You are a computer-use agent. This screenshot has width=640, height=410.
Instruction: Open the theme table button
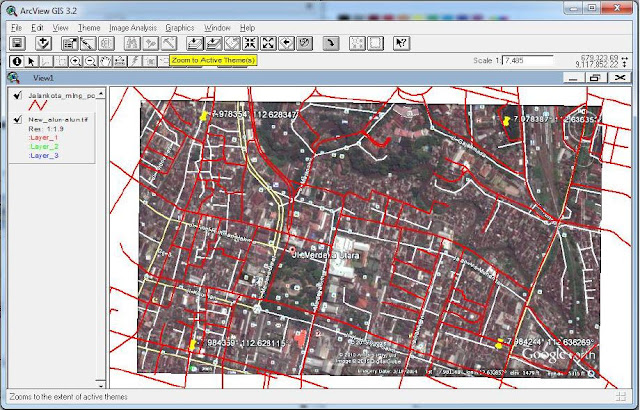106,43
